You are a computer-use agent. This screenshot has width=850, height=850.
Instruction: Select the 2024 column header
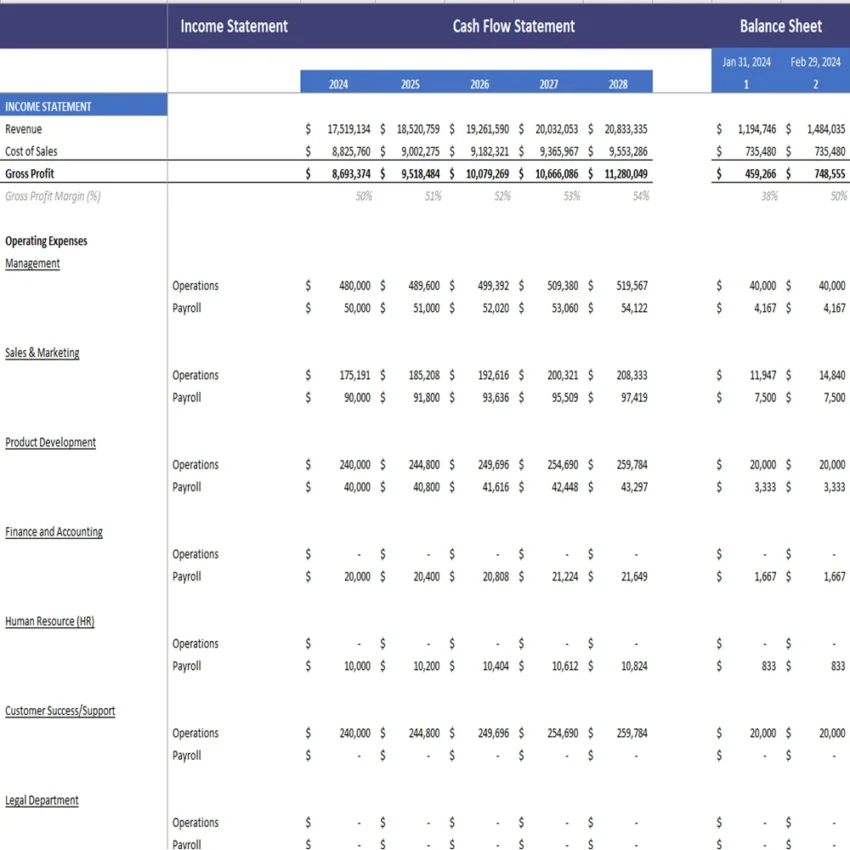pos(338,83)
